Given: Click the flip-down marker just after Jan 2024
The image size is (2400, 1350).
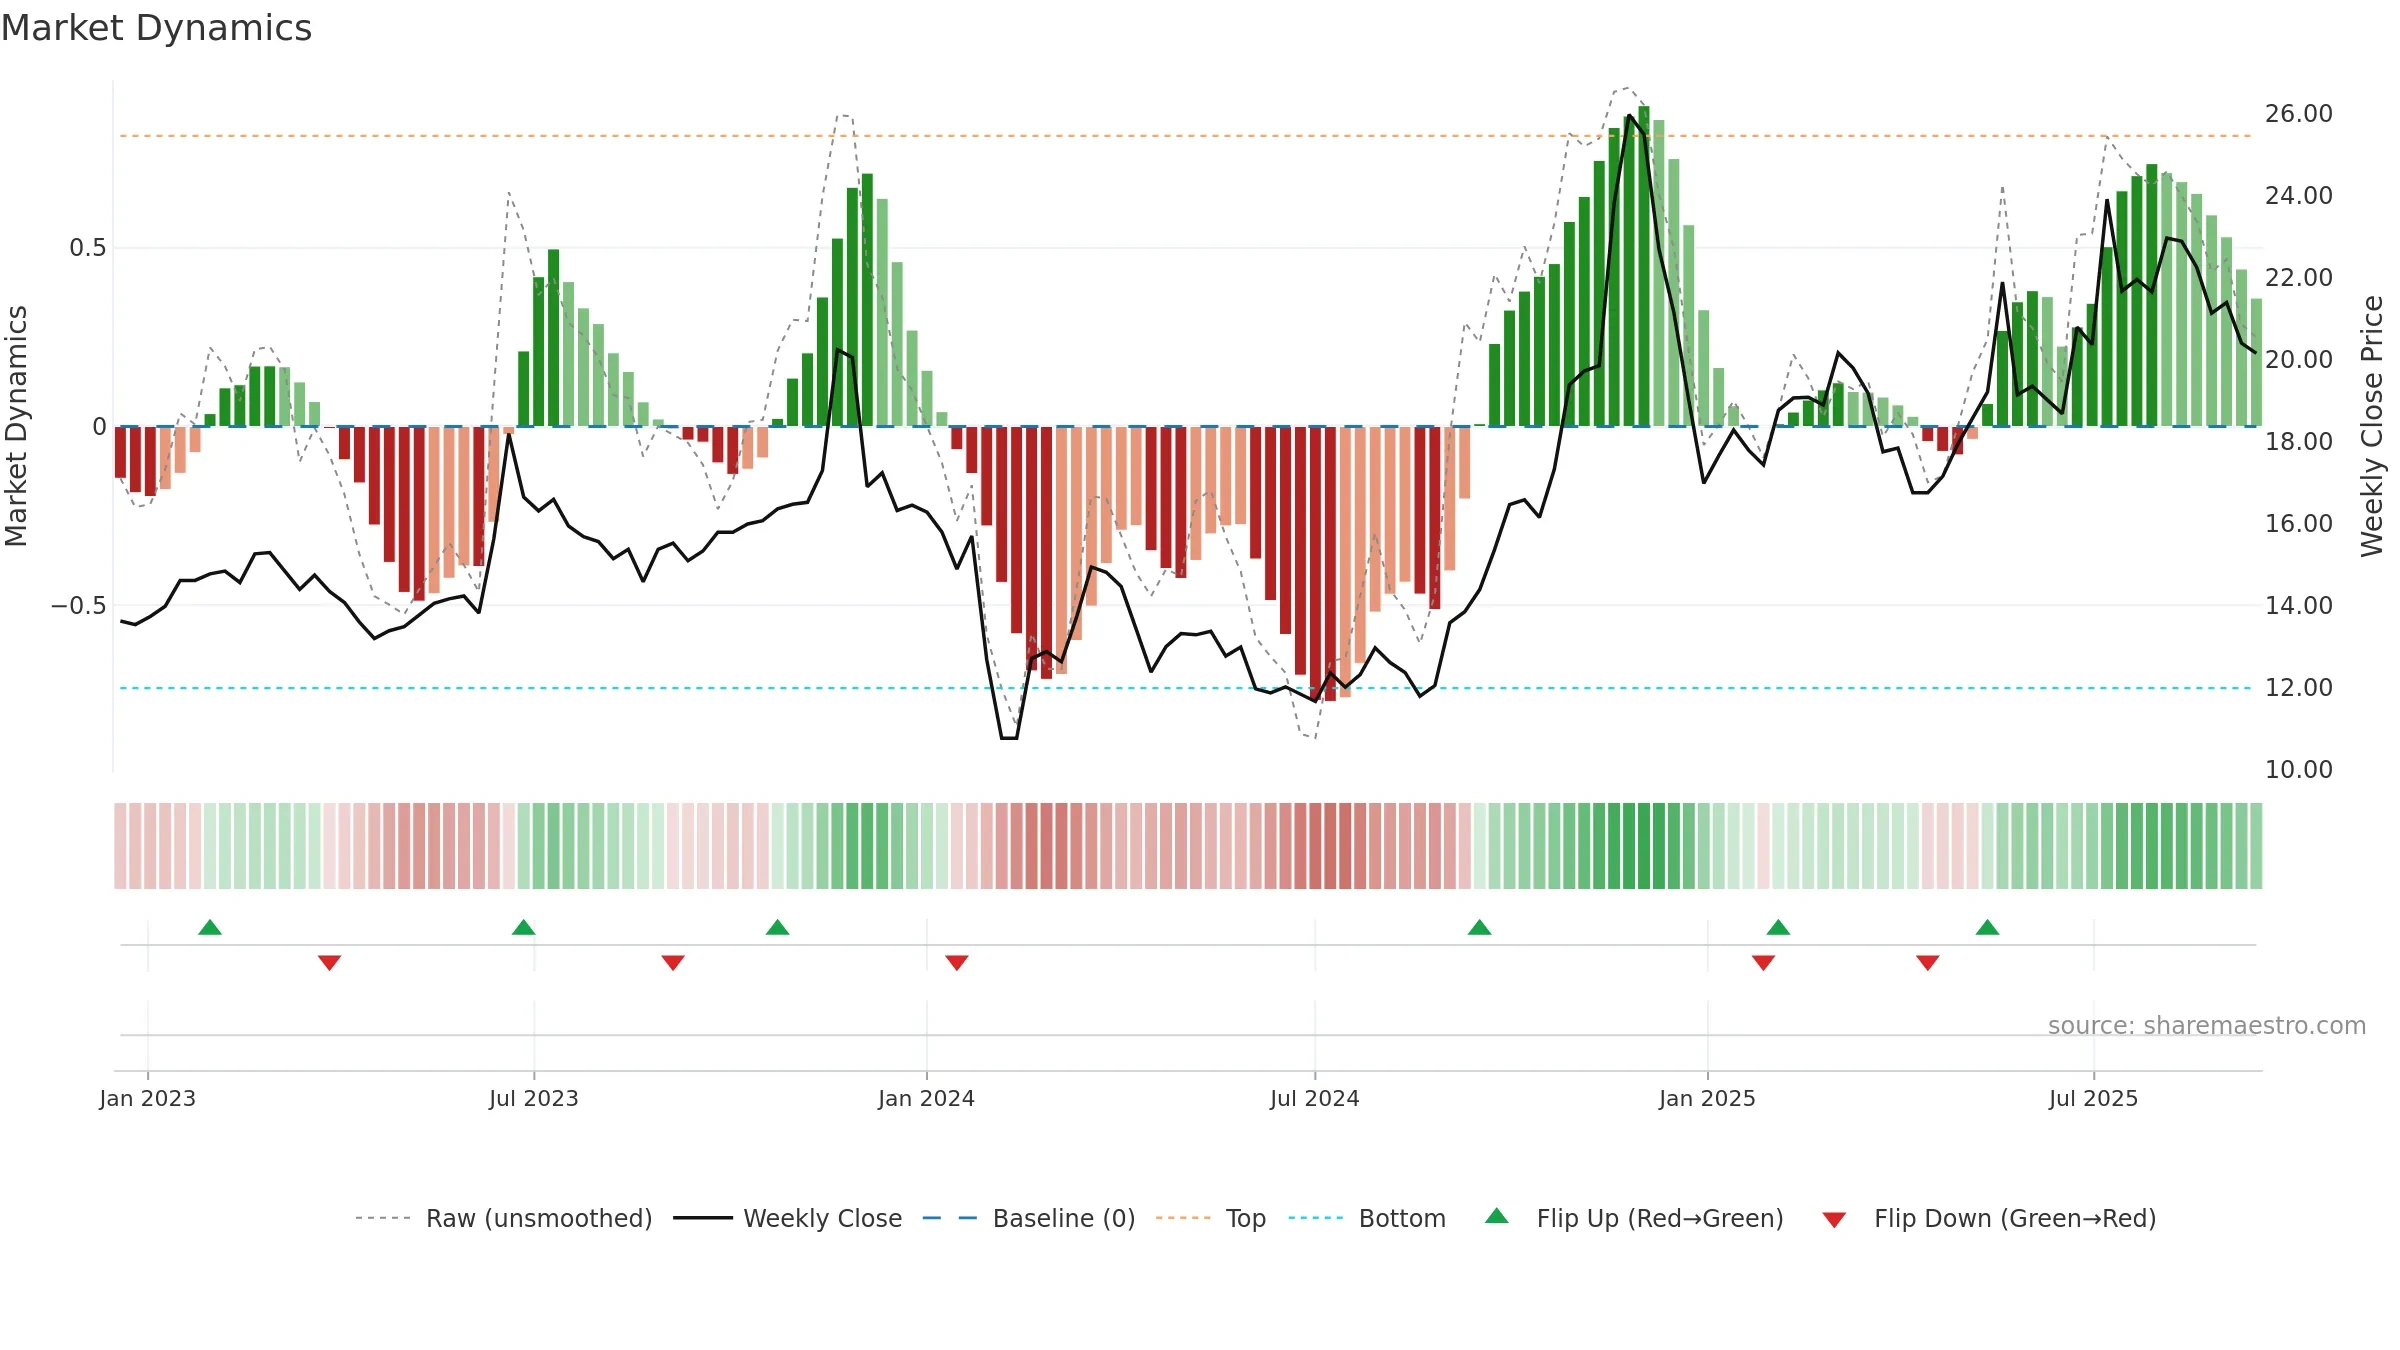Looking at the screenshot, I should click(x=957, y=963).
